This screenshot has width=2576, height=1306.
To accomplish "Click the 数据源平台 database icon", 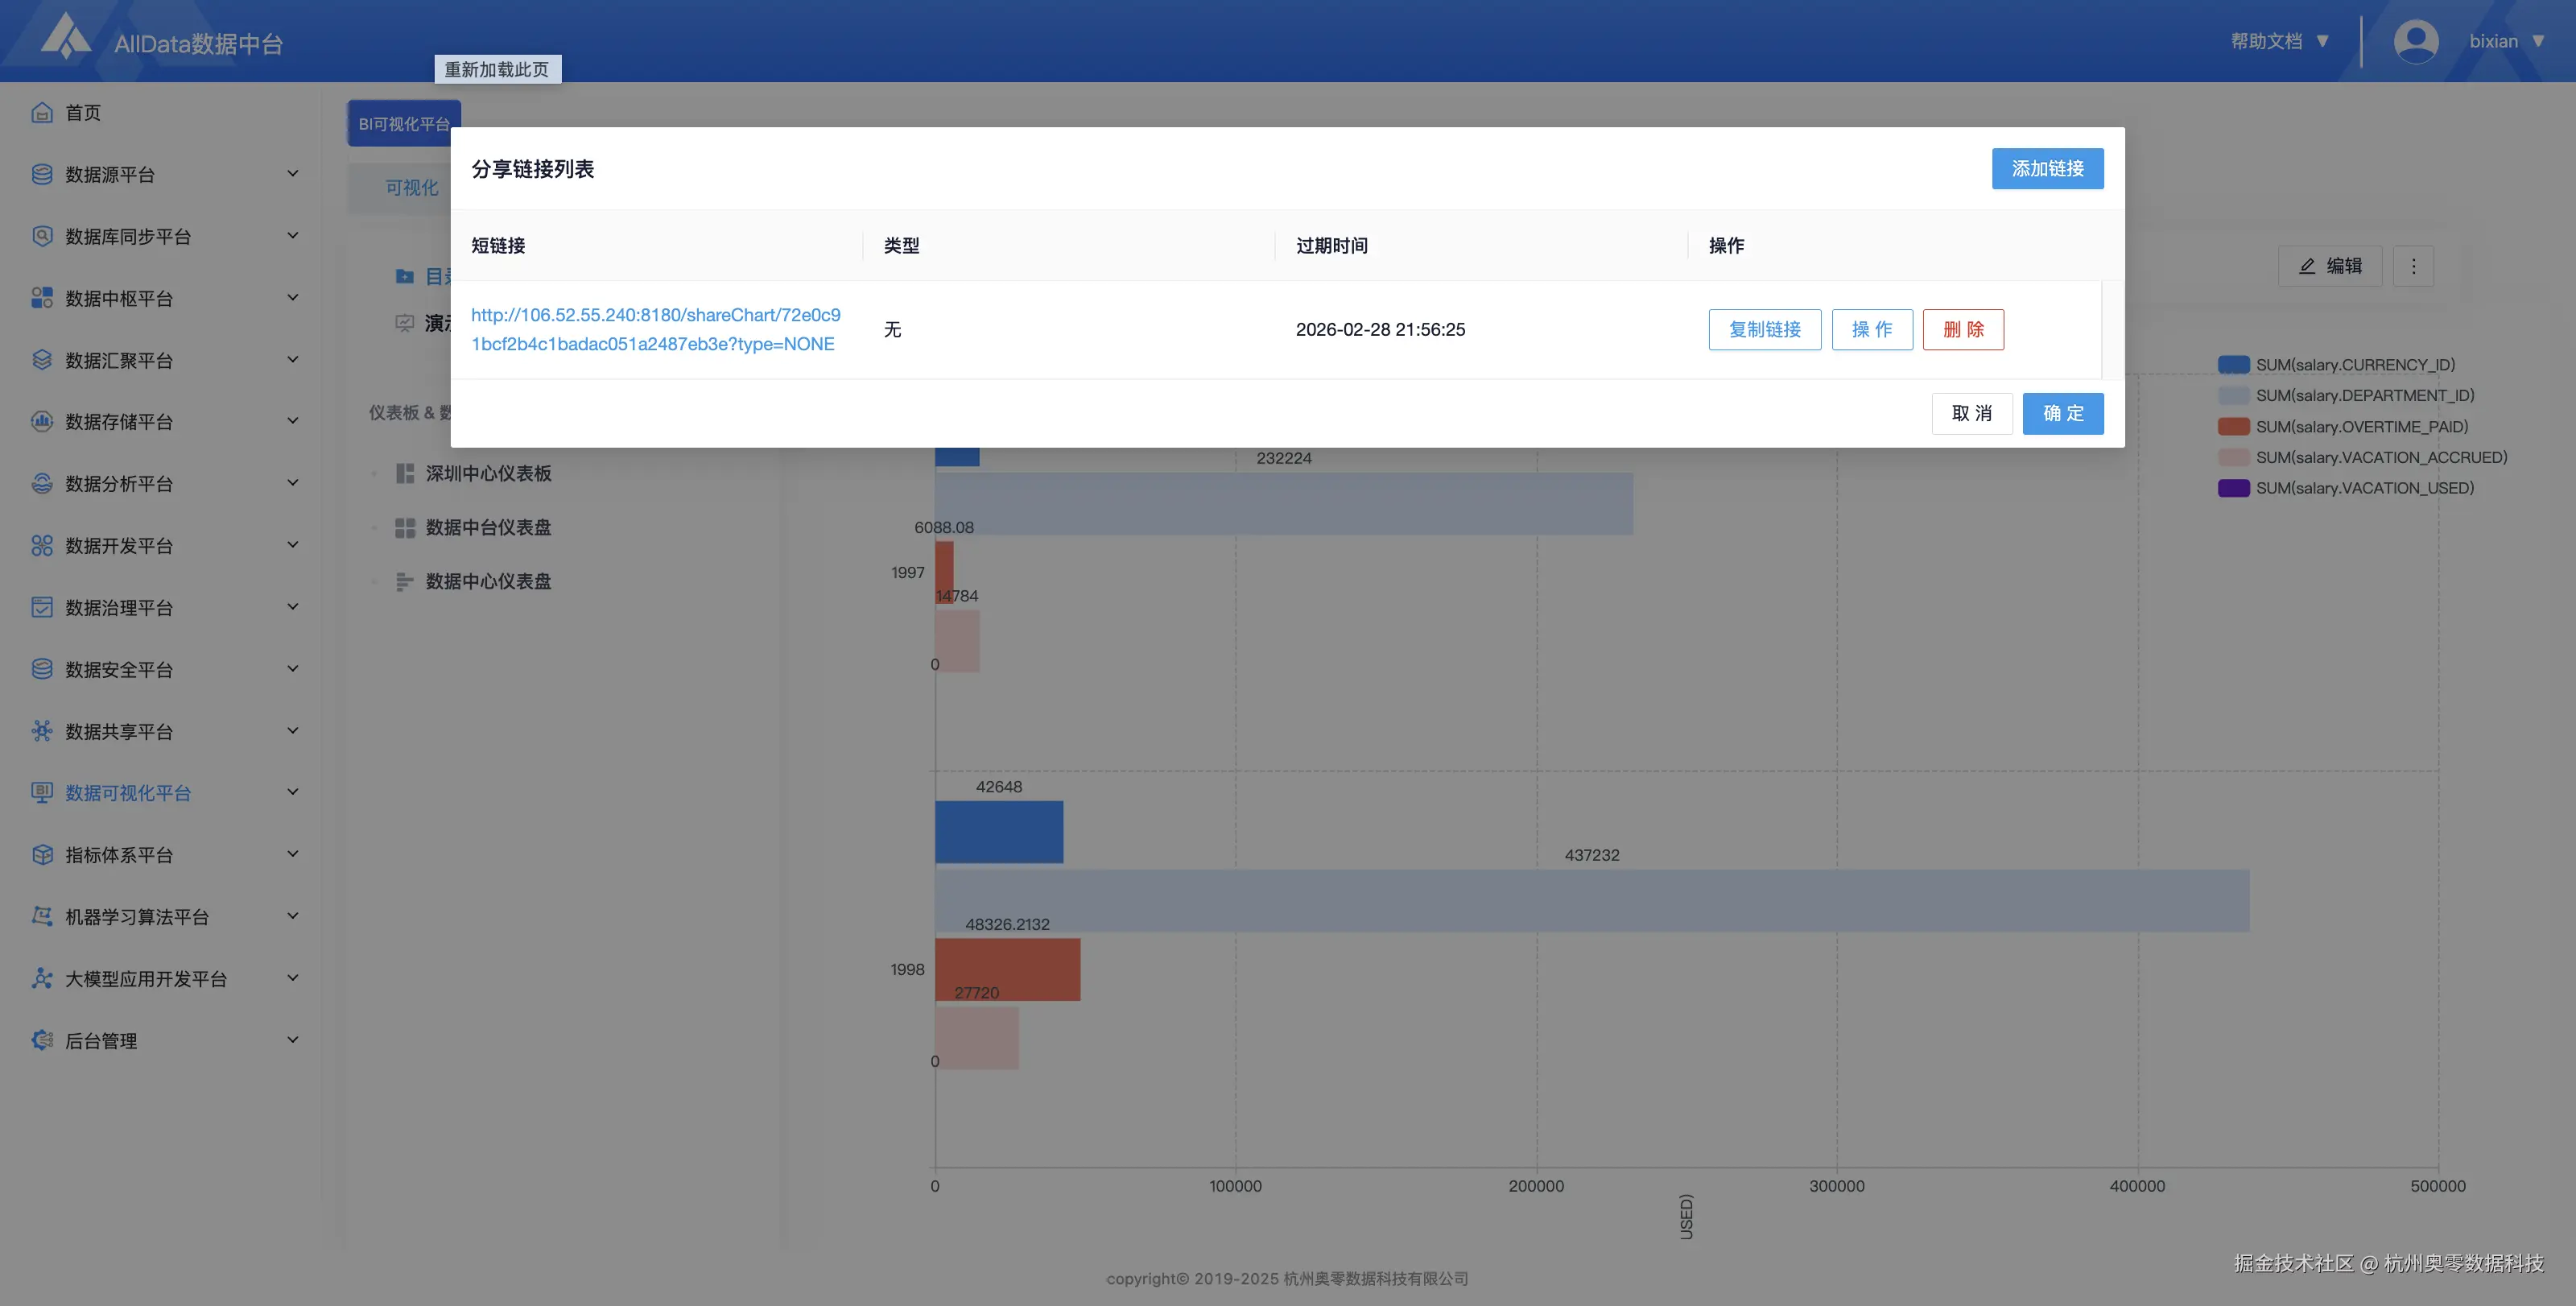I will (x=41, y=174).
